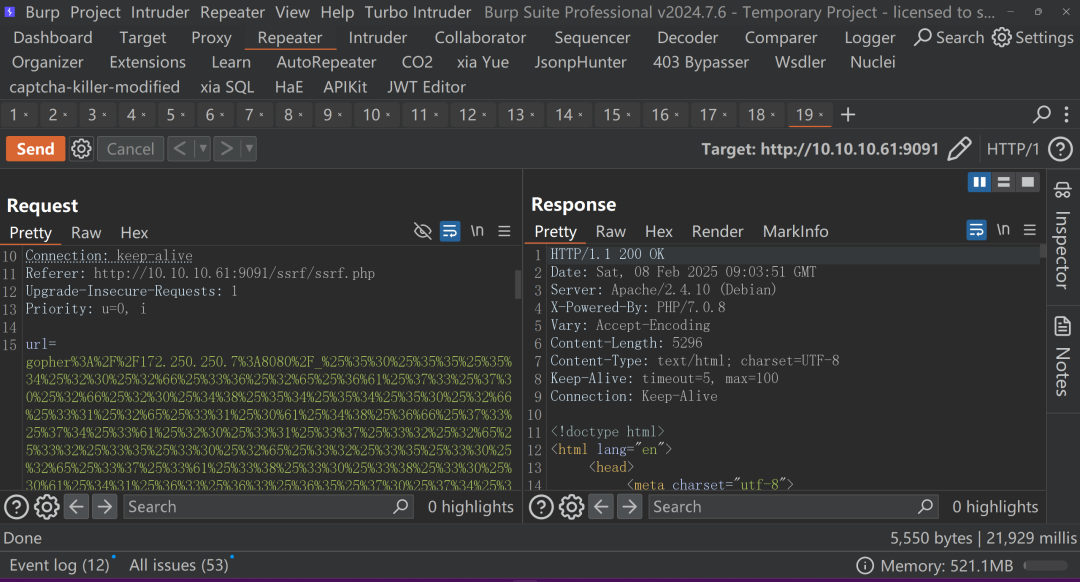This screenshot has height=582, width=1080.
Task: Click the Burp Suite application logo icon
Action: 10,12
